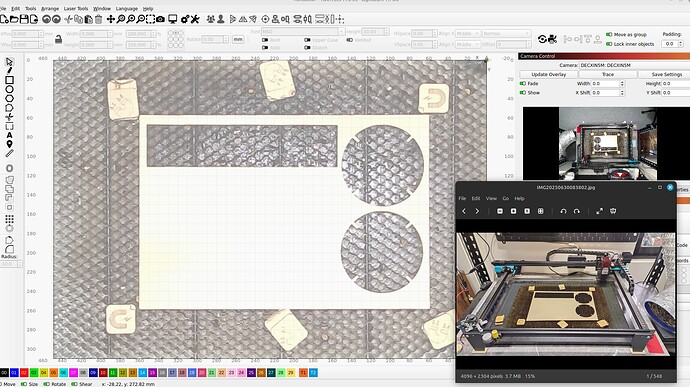Open the Arrange menu
Image resolution: width=690 pixels, height=387 pixels.
(x=50, y=8)
